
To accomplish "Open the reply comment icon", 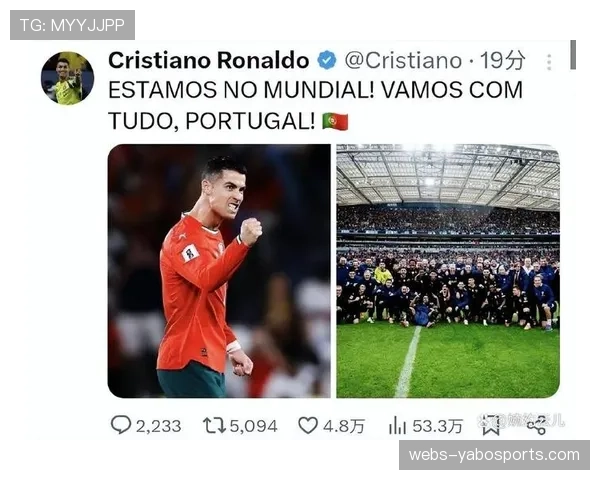I will [x=121, y=425].
